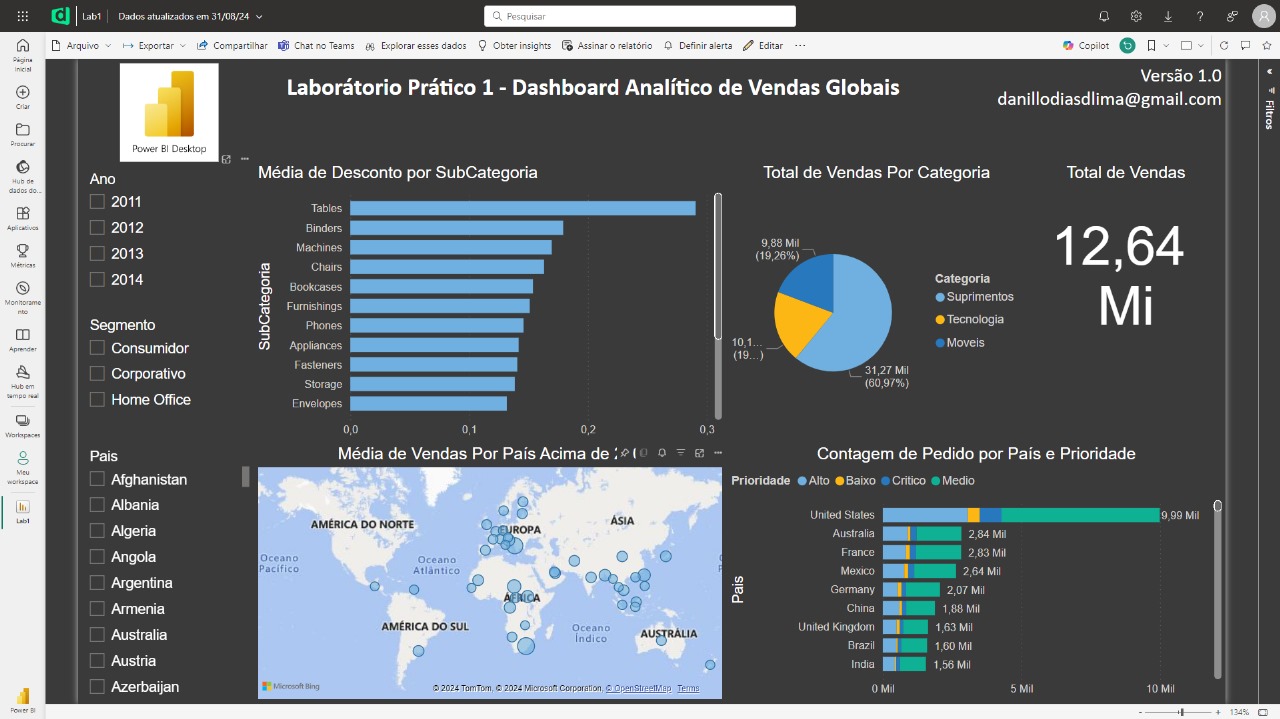
Task: Open the help question mark
Action: click(1200, 16)
